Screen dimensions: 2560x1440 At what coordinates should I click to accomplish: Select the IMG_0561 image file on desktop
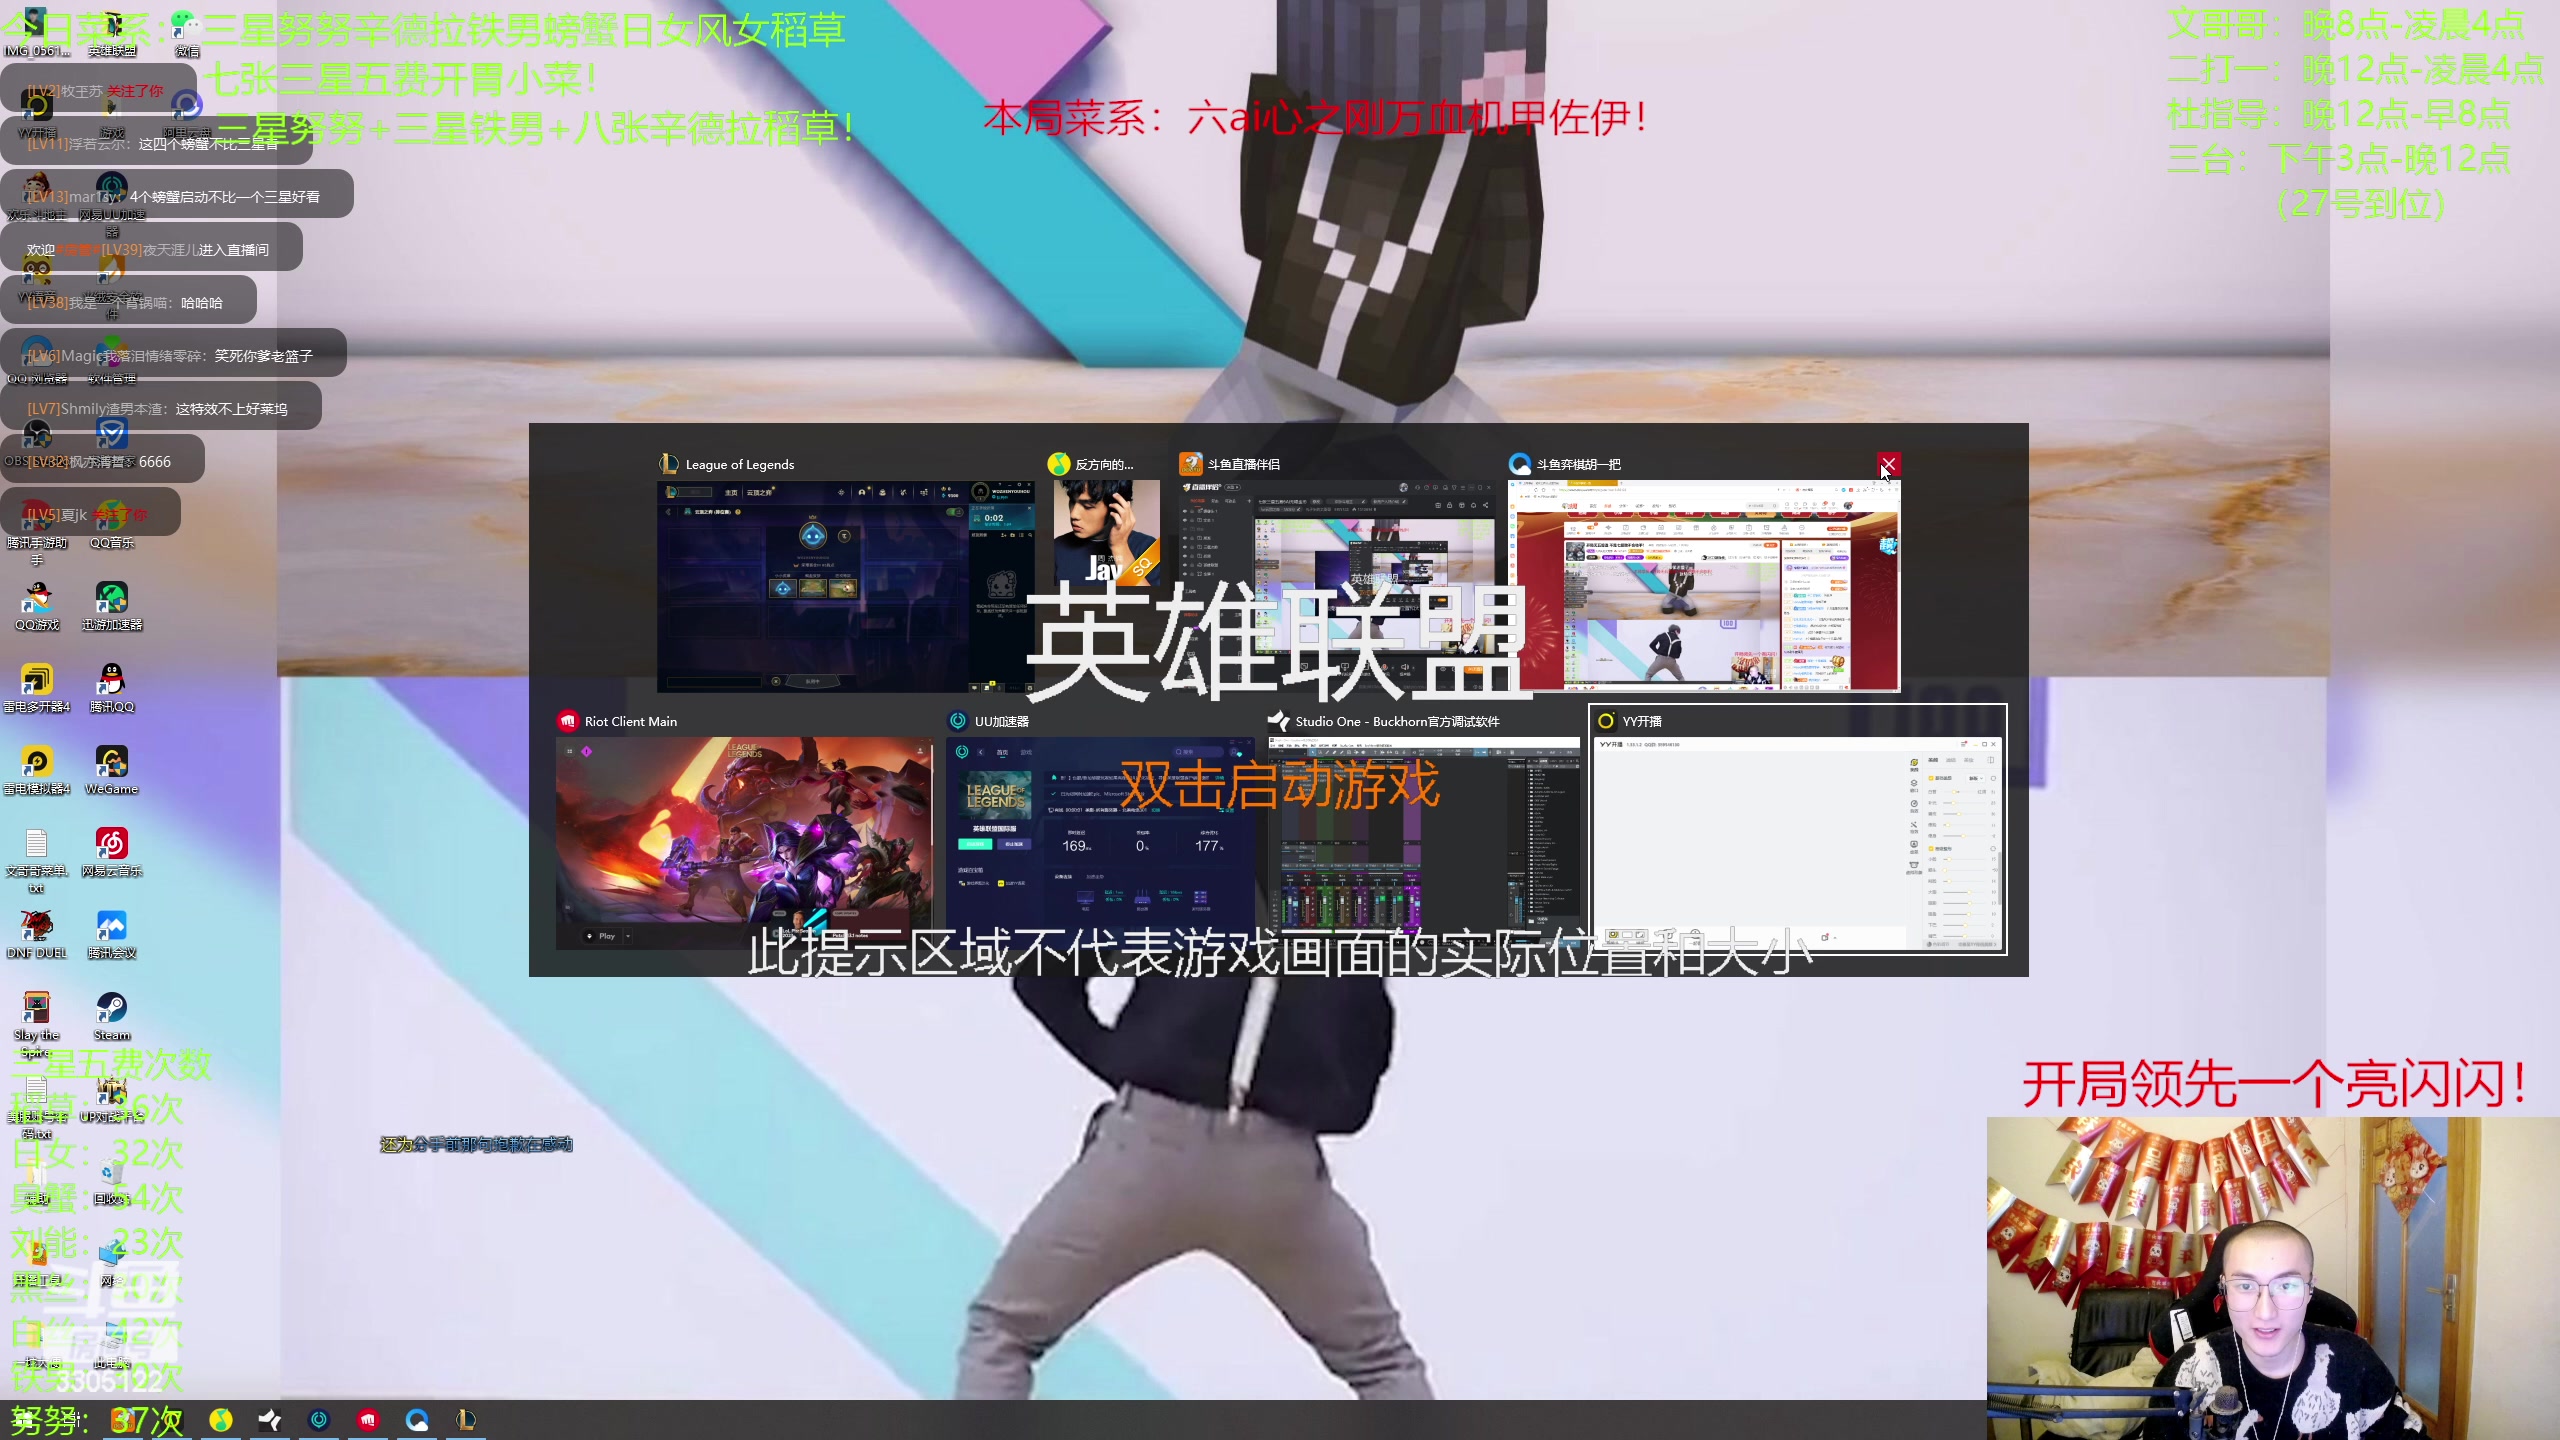37,32
